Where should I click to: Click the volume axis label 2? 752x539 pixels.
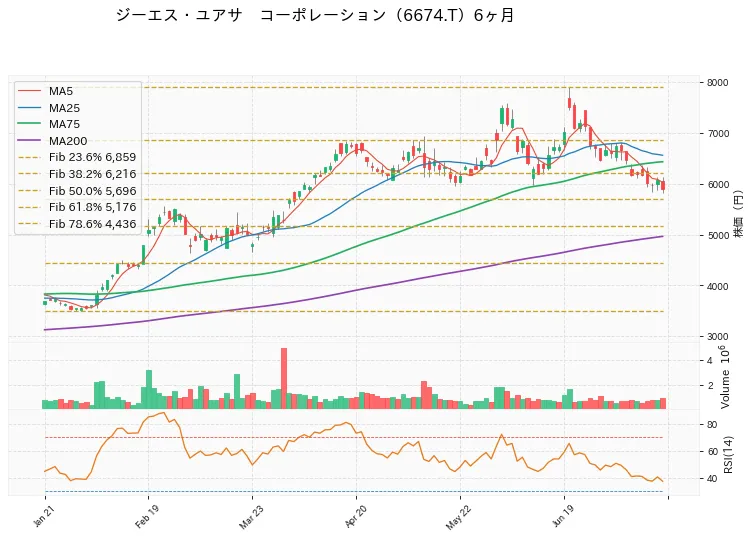point(709,386)
